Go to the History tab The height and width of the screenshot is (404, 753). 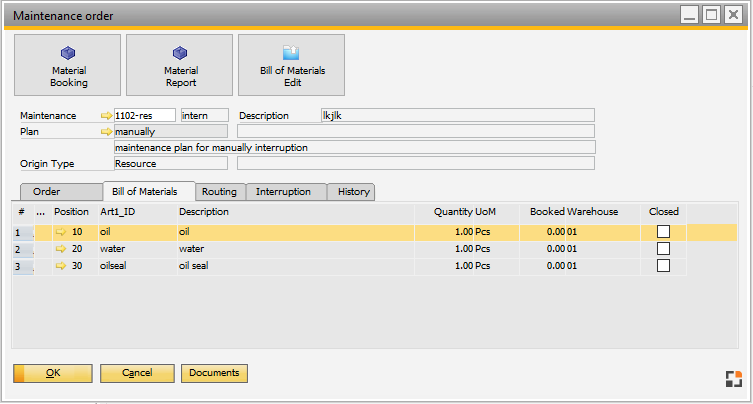point(353,191)
